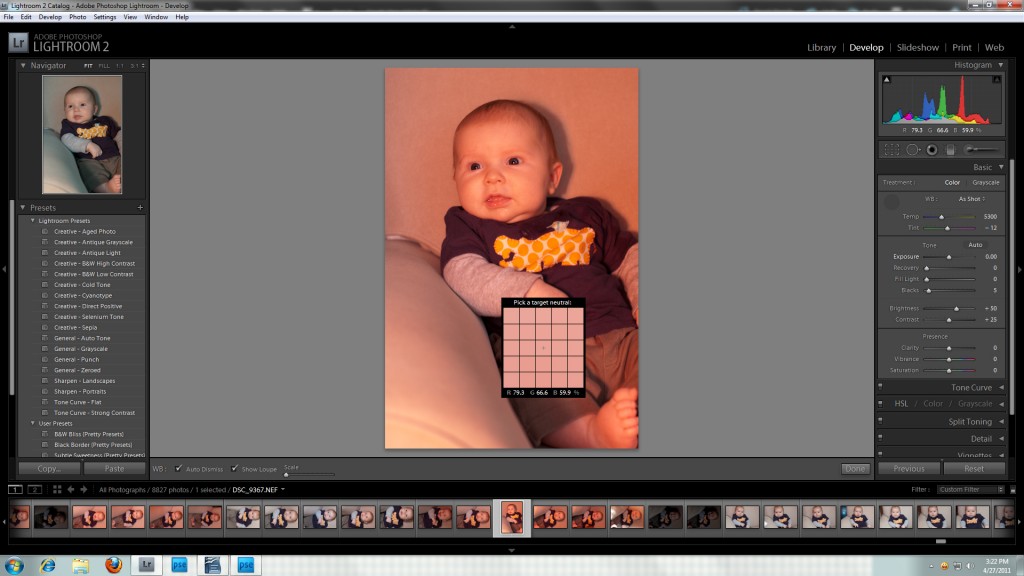Switch to the Library module

pos(822,47)
